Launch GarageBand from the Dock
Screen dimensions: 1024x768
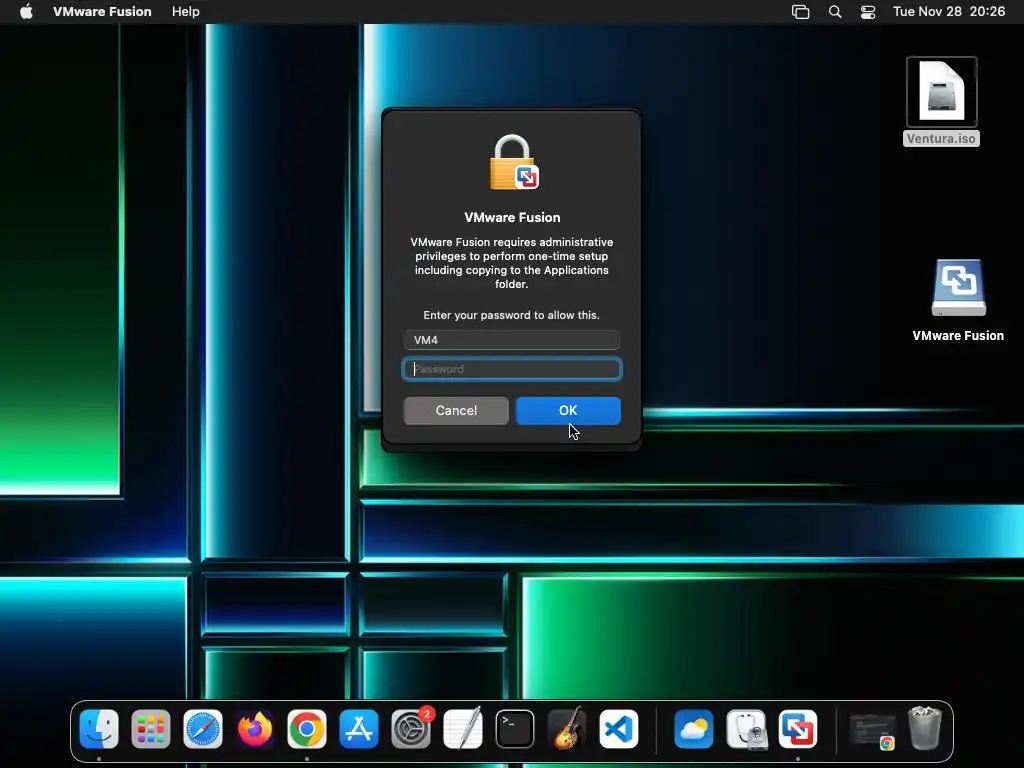tap(567, 729)
